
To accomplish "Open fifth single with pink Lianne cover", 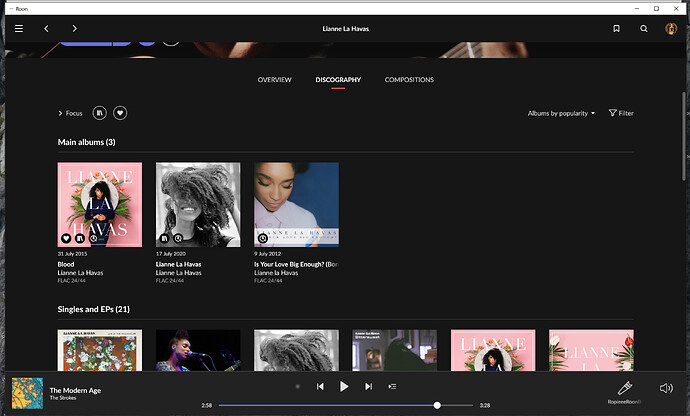I will click(x=493, y=350).
